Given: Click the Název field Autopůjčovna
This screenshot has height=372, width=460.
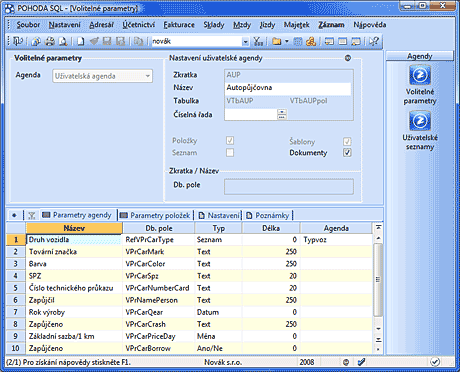Looking at the screenshot, I should (x=288, y=88).
